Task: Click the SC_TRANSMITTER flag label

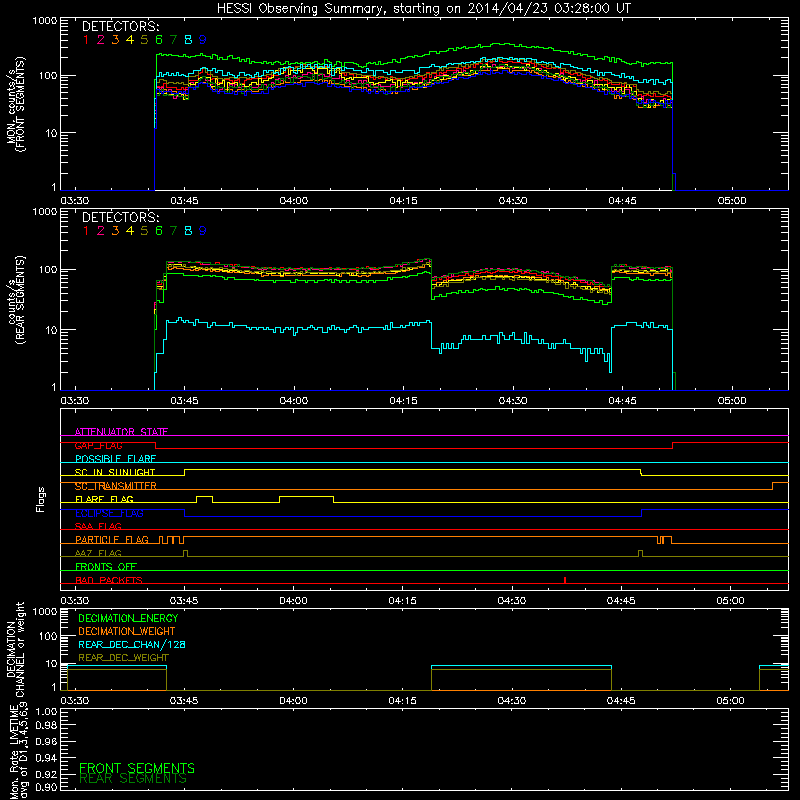Action: point(116,486)
